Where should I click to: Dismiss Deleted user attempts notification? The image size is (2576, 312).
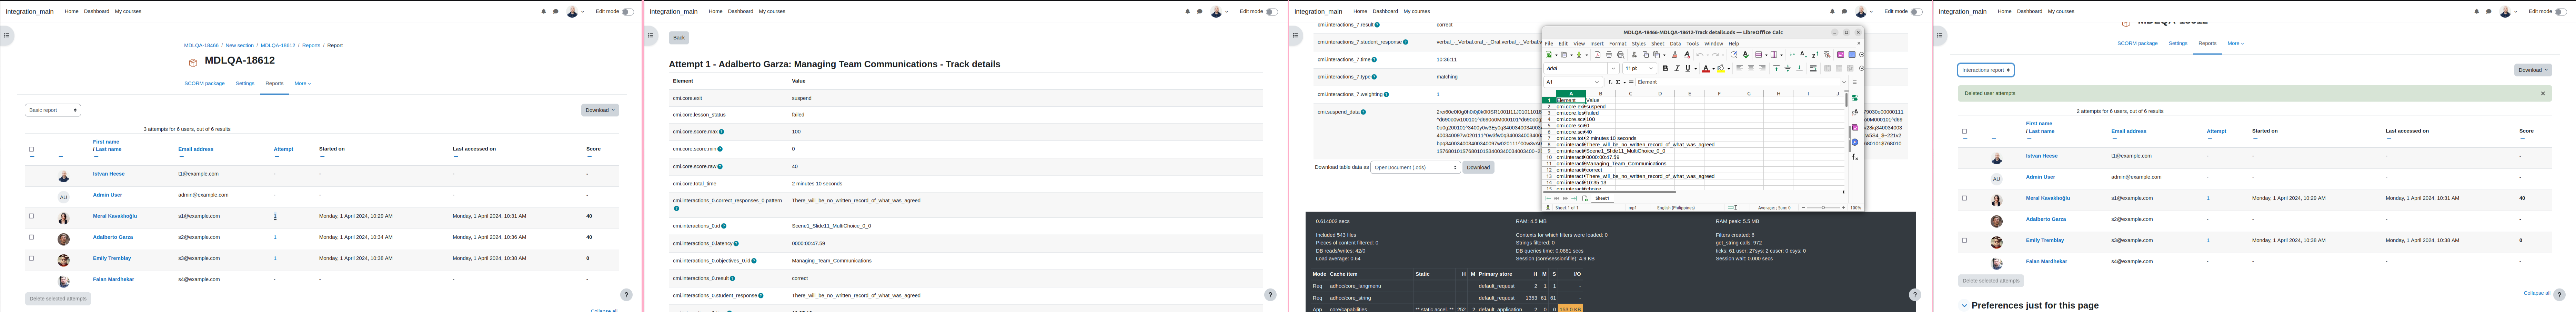[x=2543, y=93]
